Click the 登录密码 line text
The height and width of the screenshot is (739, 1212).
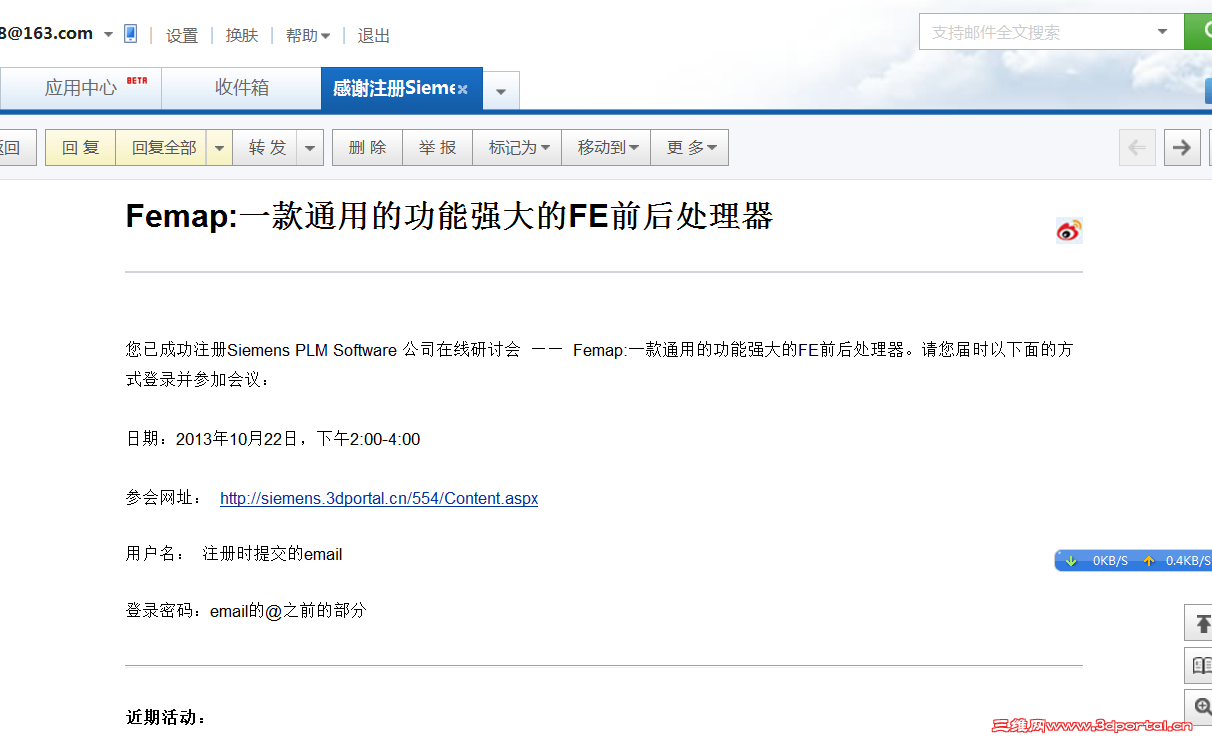pyautogui.click(x=246, y=610)
